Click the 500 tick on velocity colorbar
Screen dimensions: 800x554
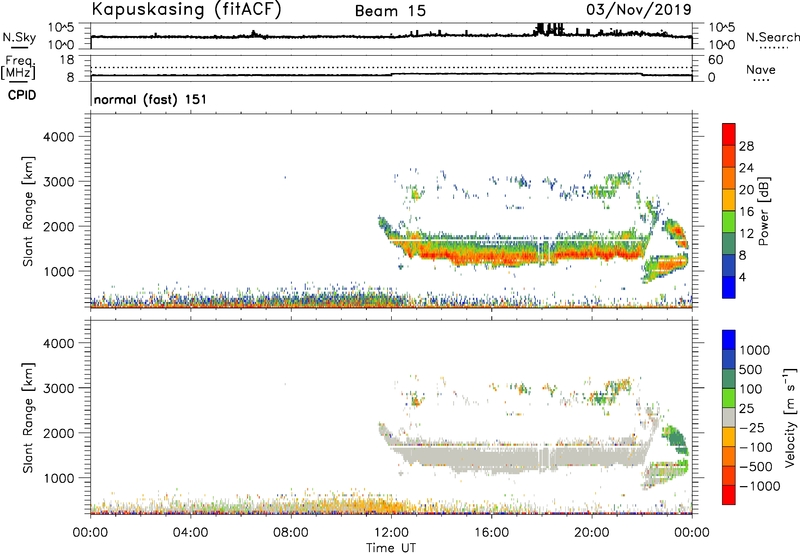(x=751, y=369)
